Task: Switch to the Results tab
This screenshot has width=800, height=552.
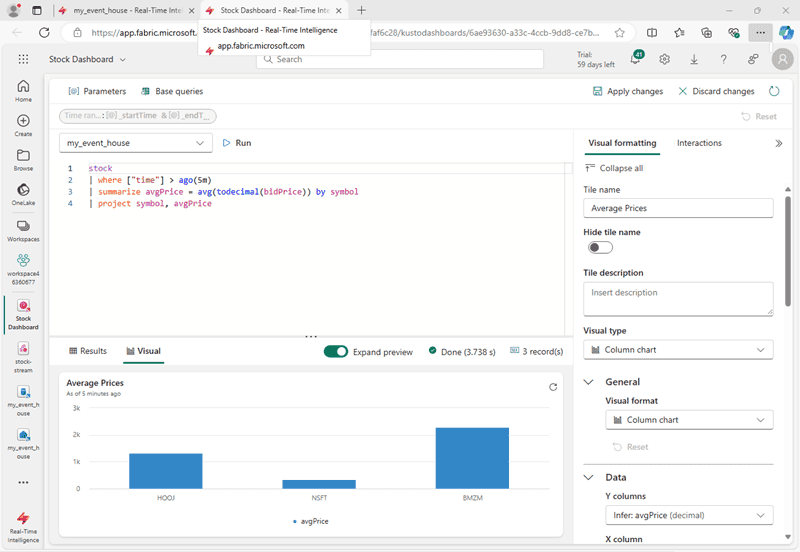Action: (x=87, y=352)
